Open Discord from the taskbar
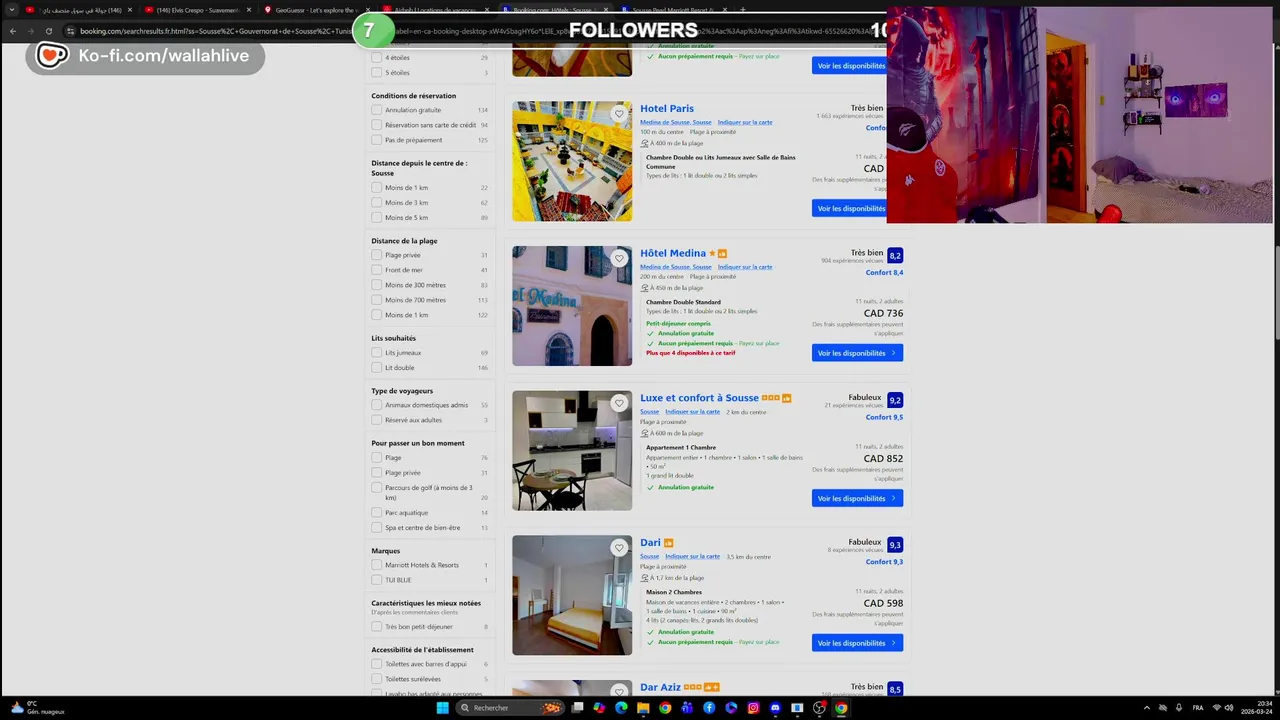The width and height of the screenshot is (1280, 720). pyautogui.click(x=775, y=708)
